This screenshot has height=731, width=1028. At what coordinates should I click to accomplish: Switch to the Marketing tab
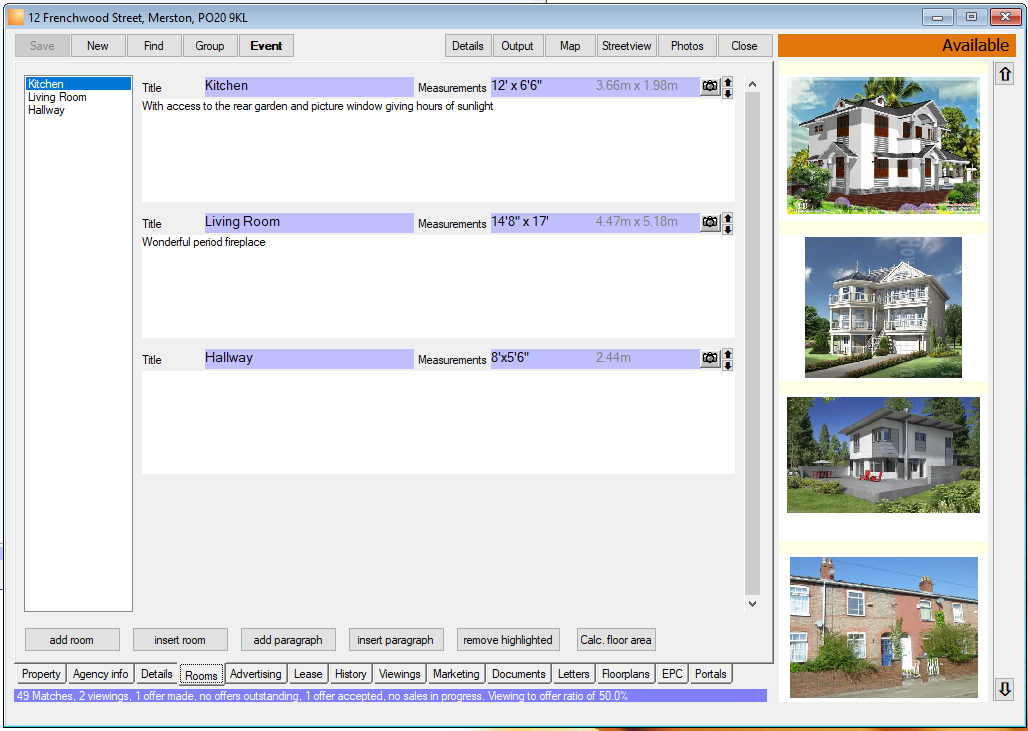pos(456,674)
